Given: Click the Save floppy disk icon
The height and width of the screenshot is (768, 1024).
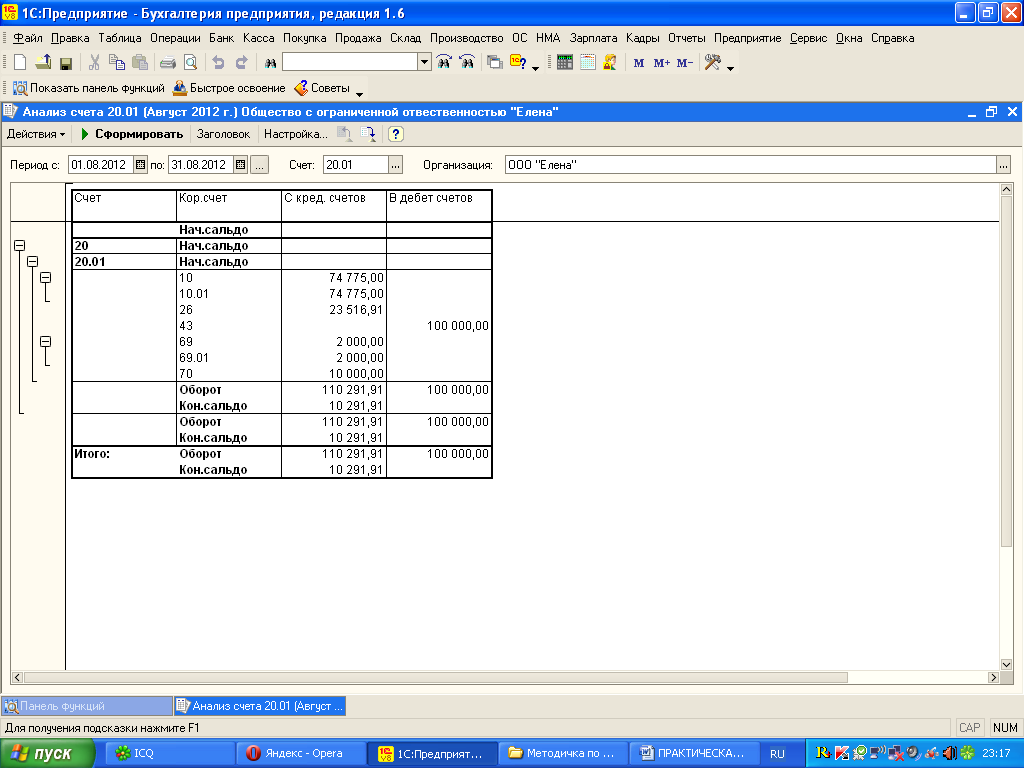Looking at the screenshot, I should point(65,63).
